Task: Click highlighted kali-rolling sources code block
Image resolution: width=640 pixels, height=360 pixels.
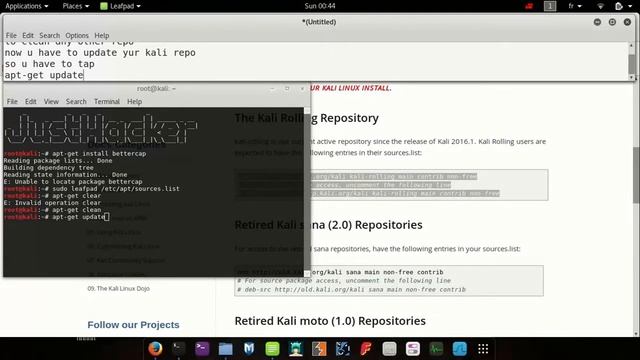Action: 391,185
